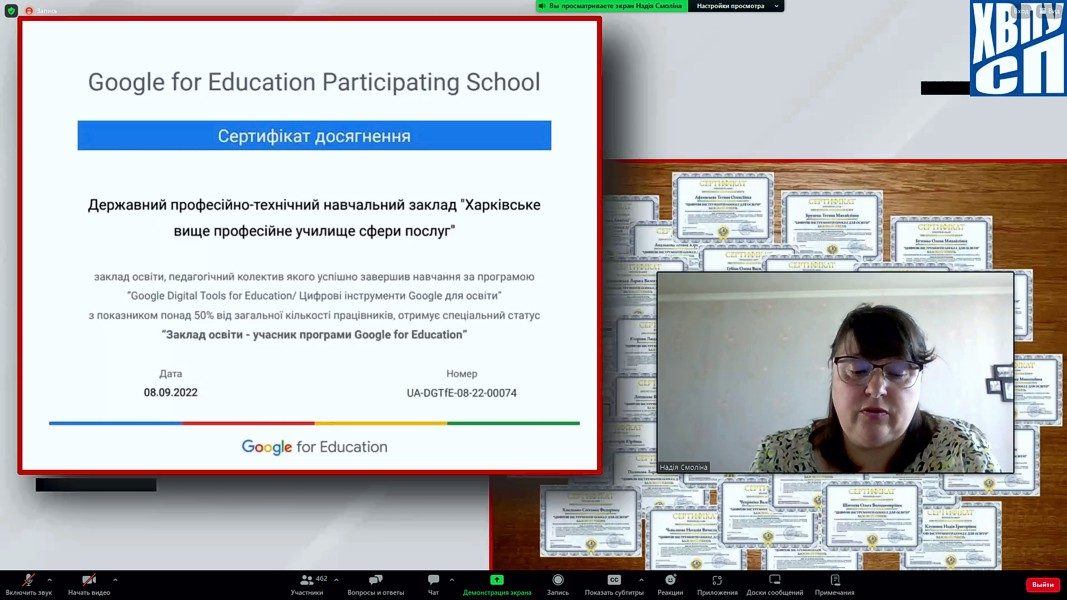The image size is (1067, 600).
Task: Click the 'Google Digital Tools for Education' program line
Action: pos(314,296)
